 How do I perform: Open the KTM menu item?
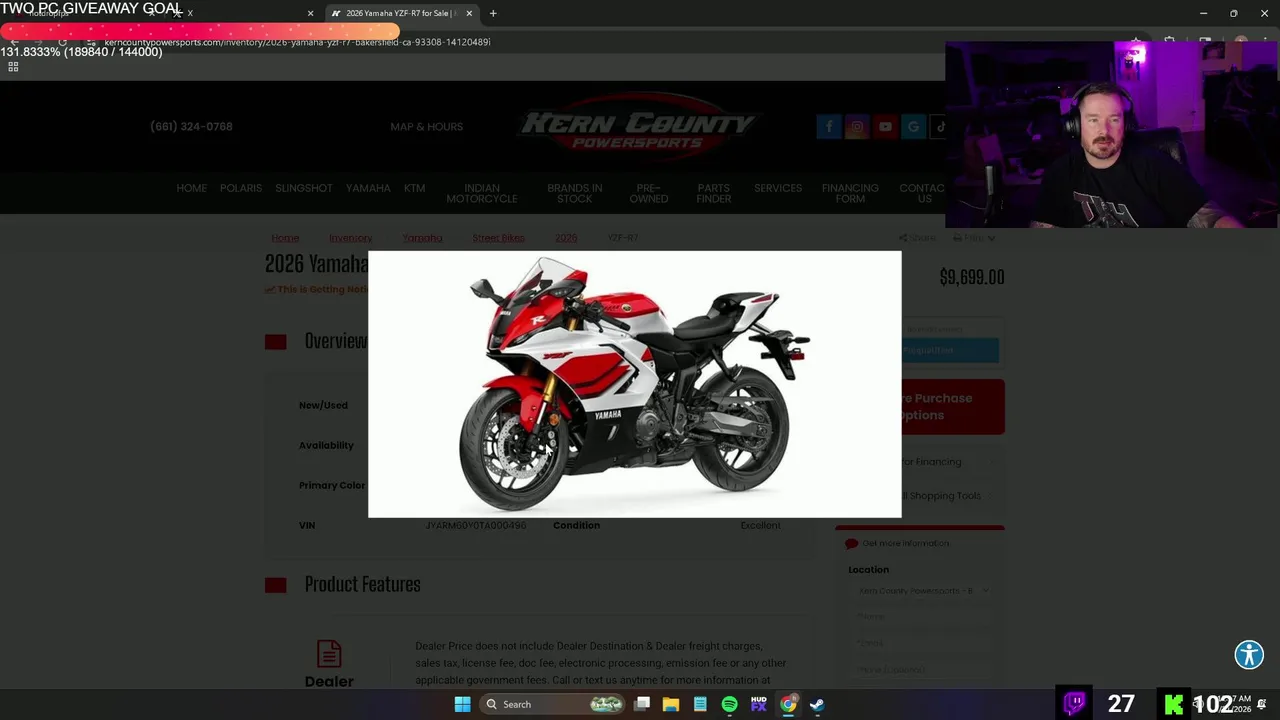coord(414,188)
